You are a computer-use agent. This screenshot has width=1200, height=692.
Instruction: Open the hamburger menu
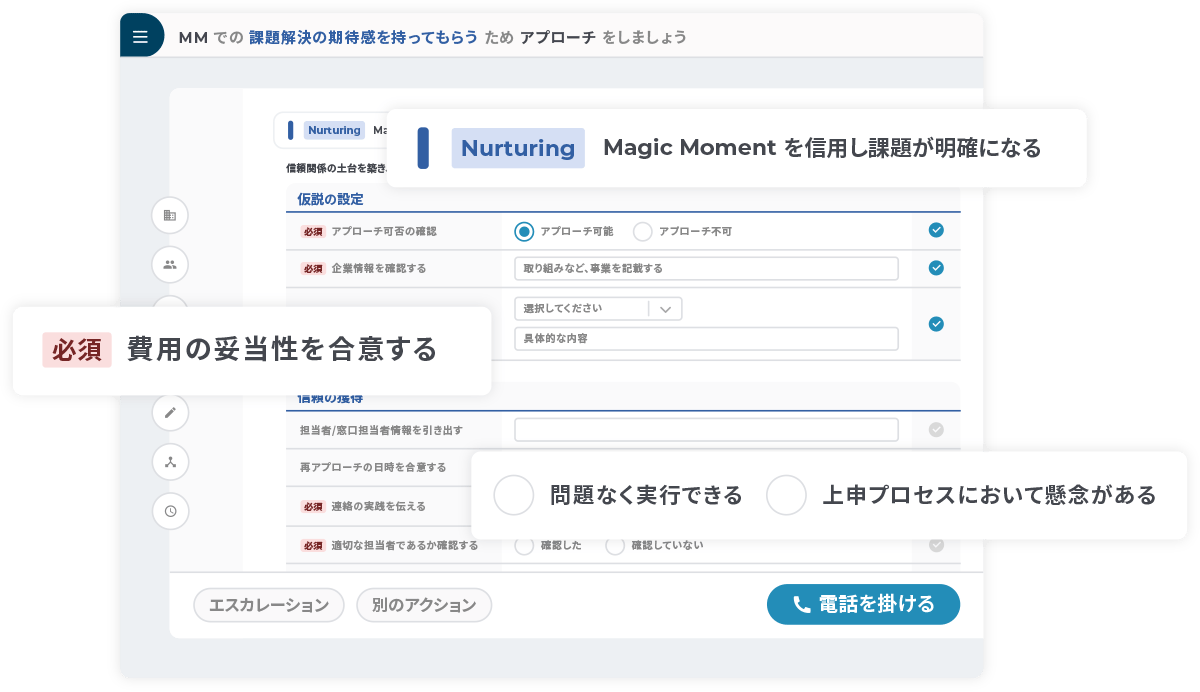pos(140,37)
